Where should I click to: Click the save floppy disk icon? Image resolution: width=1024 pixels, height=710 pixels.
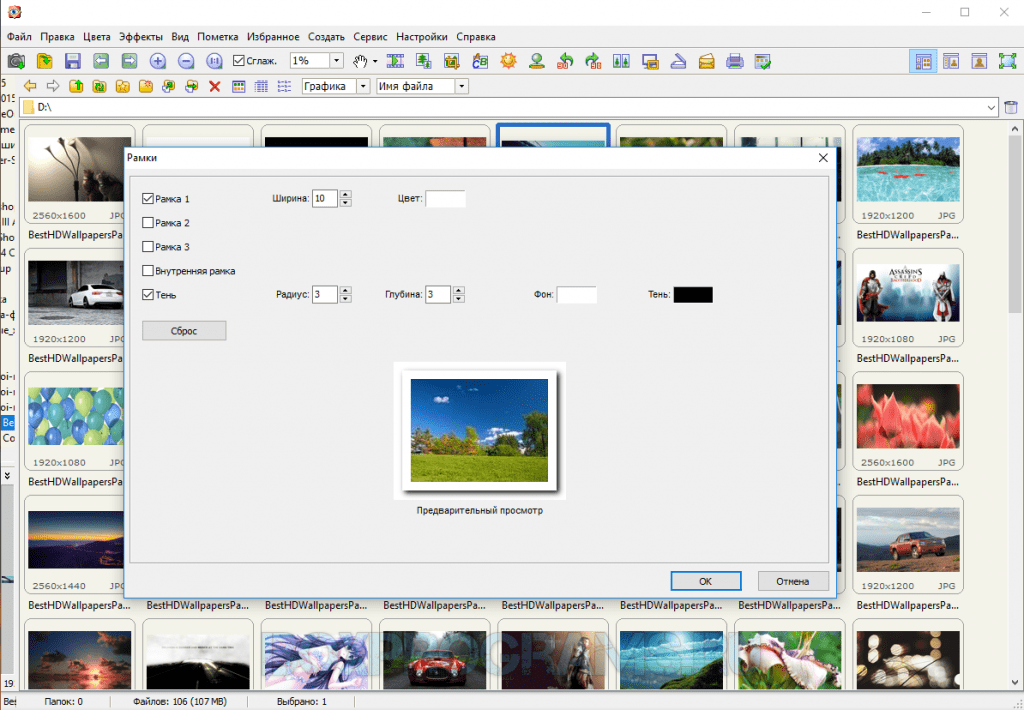point(72,61)
